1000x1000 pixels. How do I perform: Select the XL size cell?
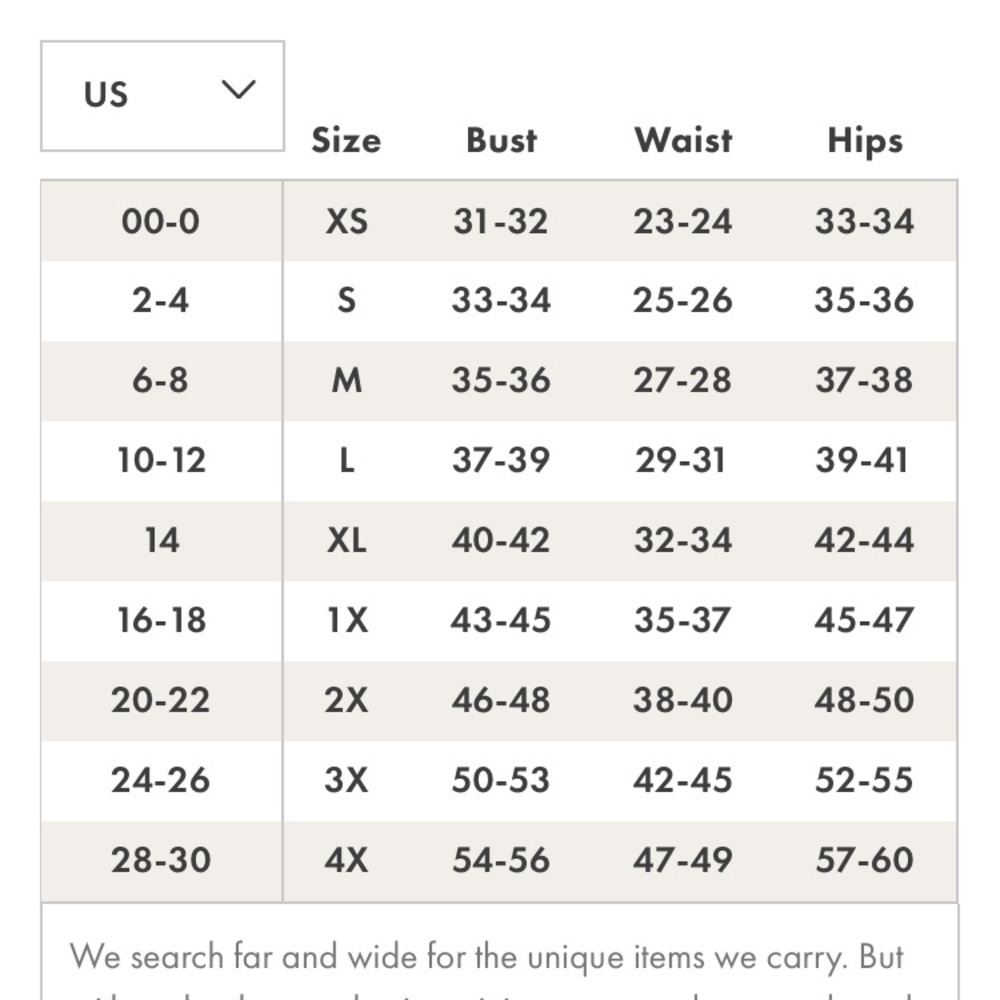pyautogui.click(x=346, y=541)
